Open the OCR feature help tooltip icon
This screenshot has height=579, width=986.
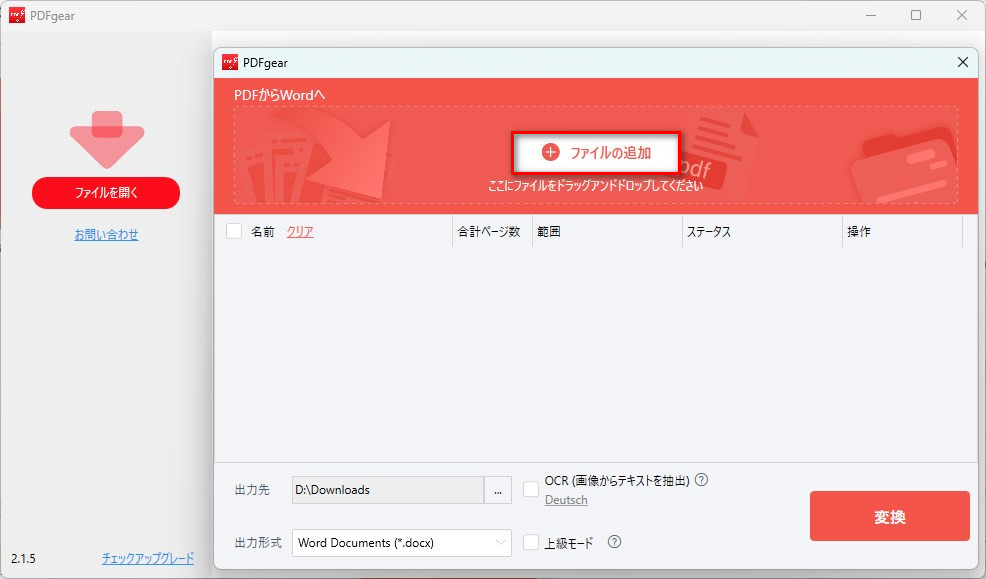coord(703,480)
